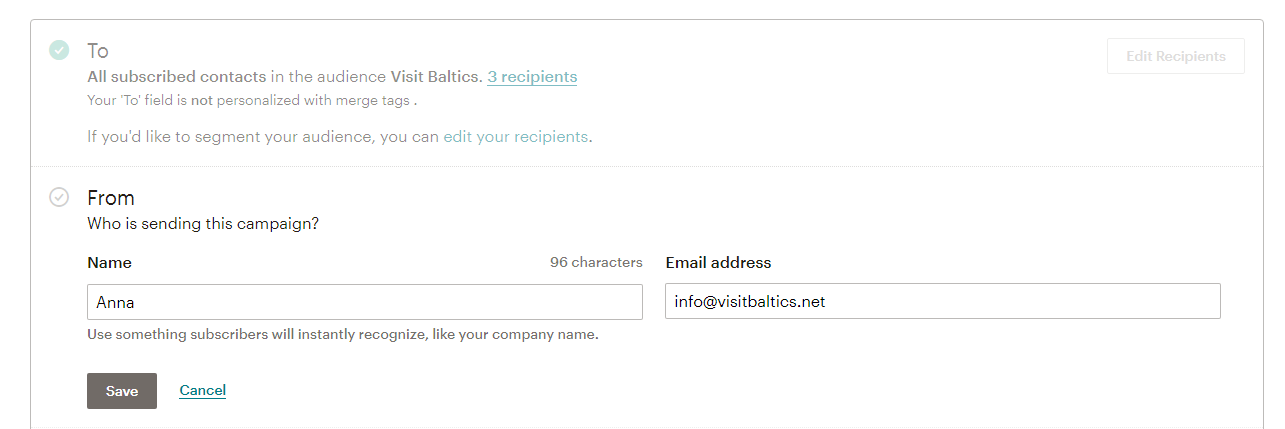Click the Edit Recipients button

point(1176,56)
